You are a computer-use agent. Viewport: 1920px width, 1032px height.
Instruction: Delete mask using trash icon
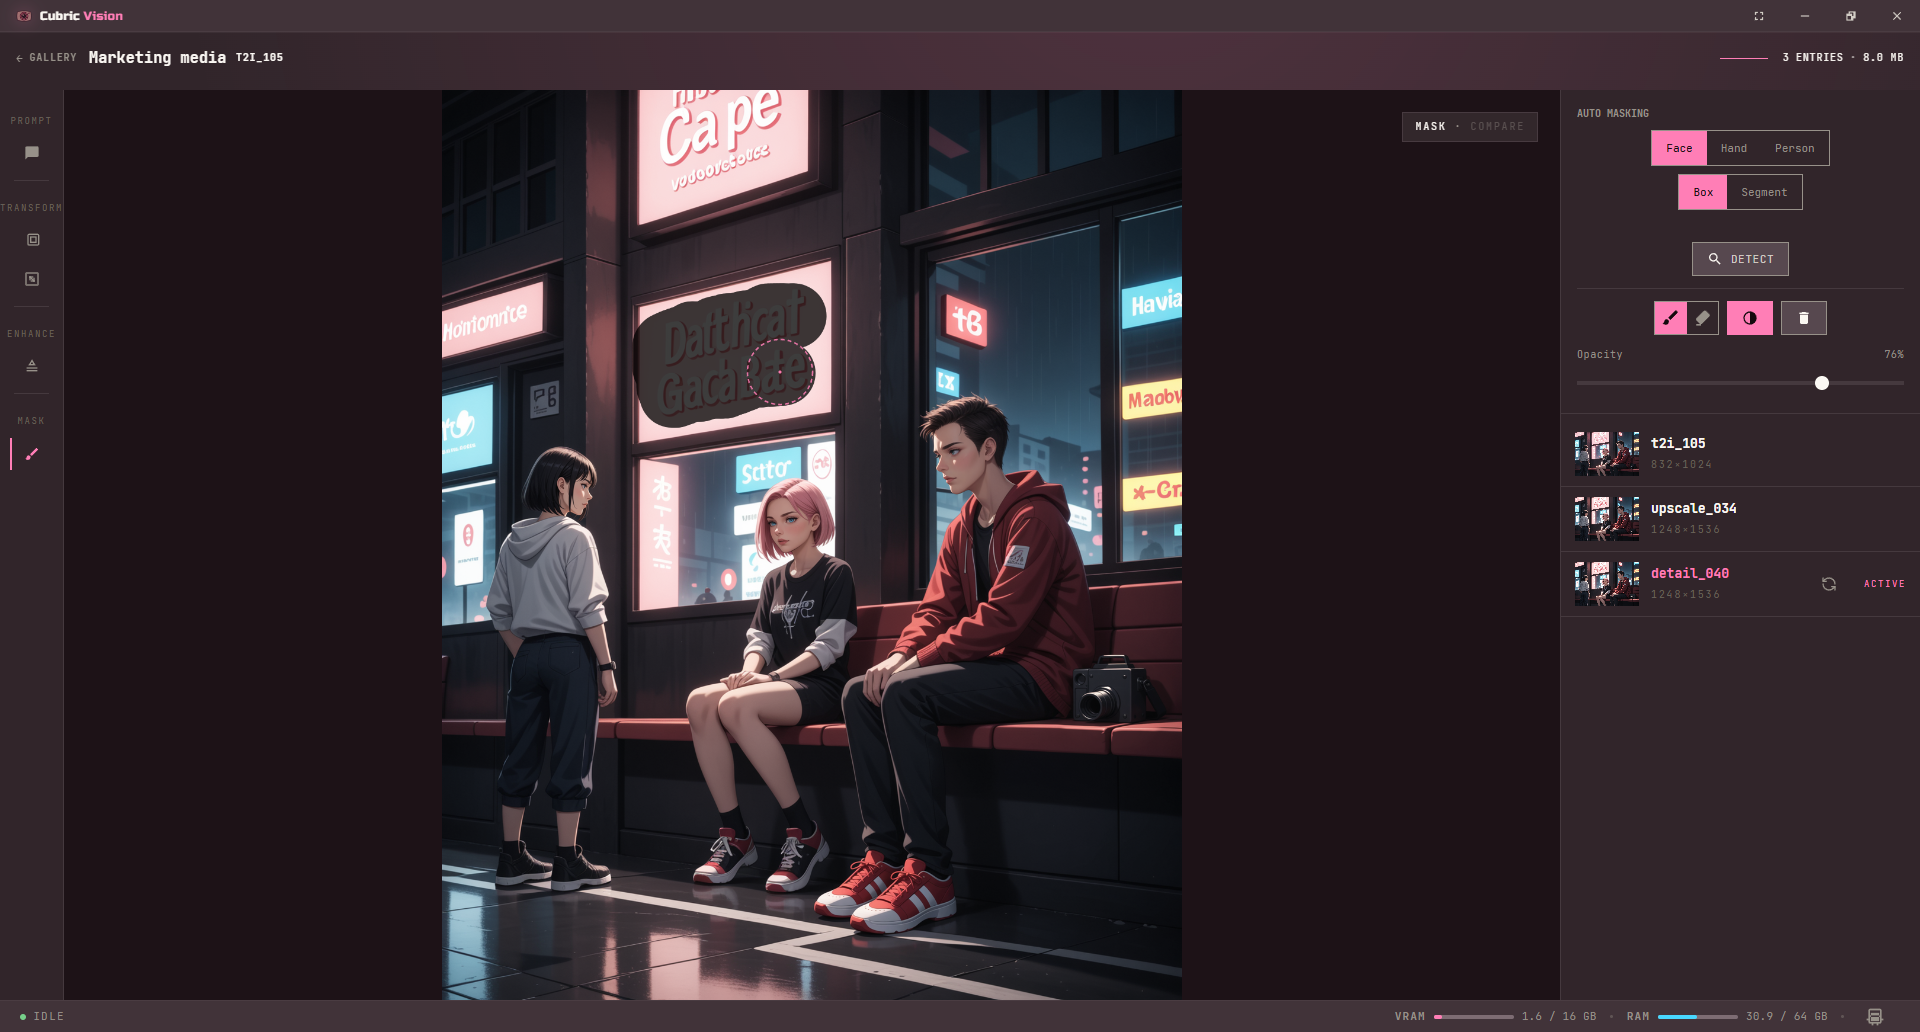click(x=1804, y=318)
